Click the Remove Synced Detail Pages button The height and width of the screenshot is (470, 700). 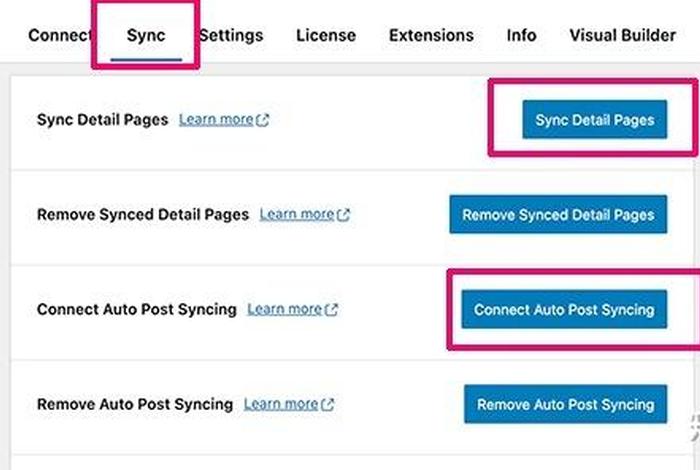tap(558, 214)
